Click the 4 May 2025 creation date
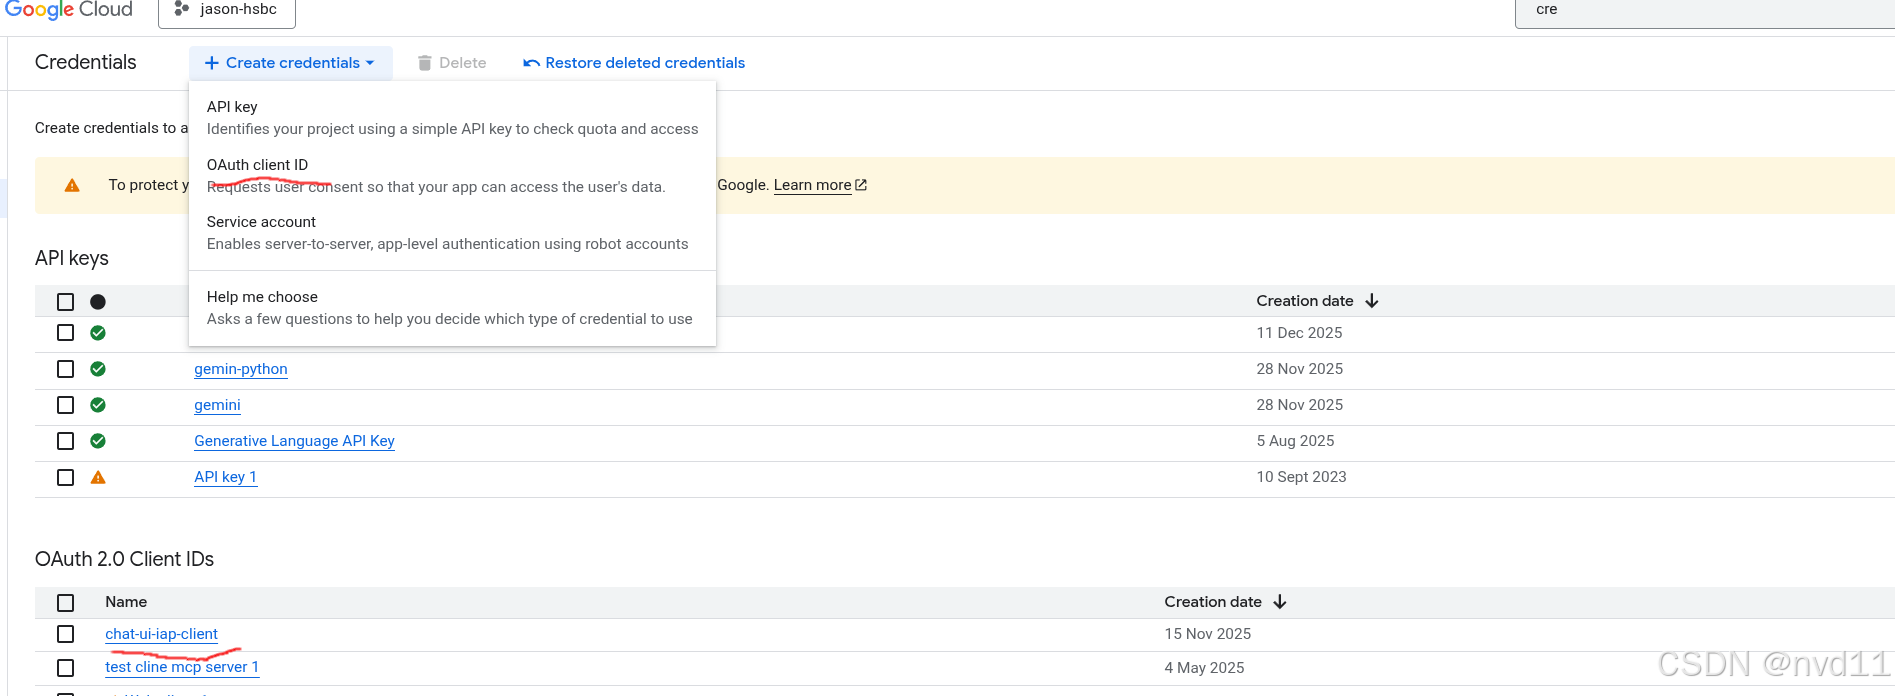Image resolution: width=1895 pixels, height=696 pixels. pos(1204,668)
